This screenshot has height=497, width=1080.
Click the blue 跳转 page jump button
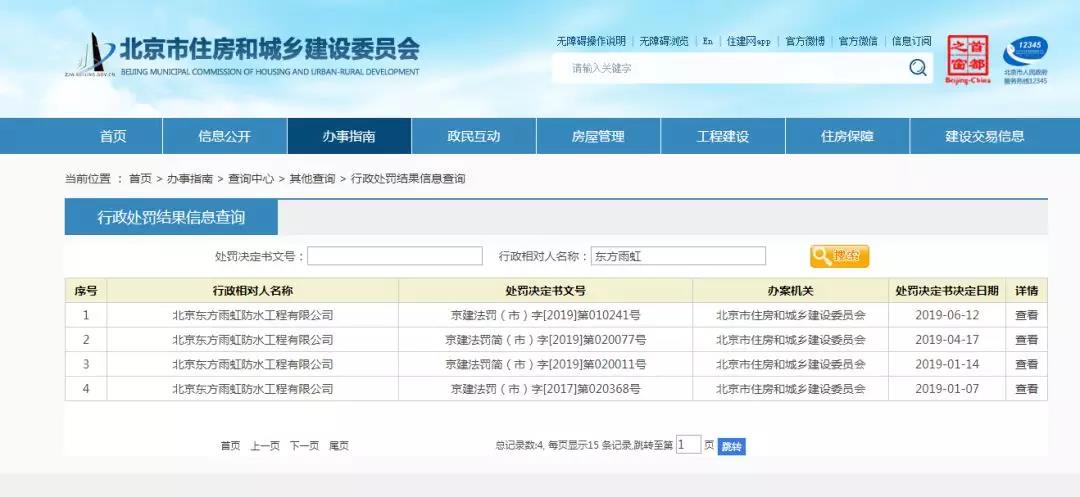click(732, 446)
